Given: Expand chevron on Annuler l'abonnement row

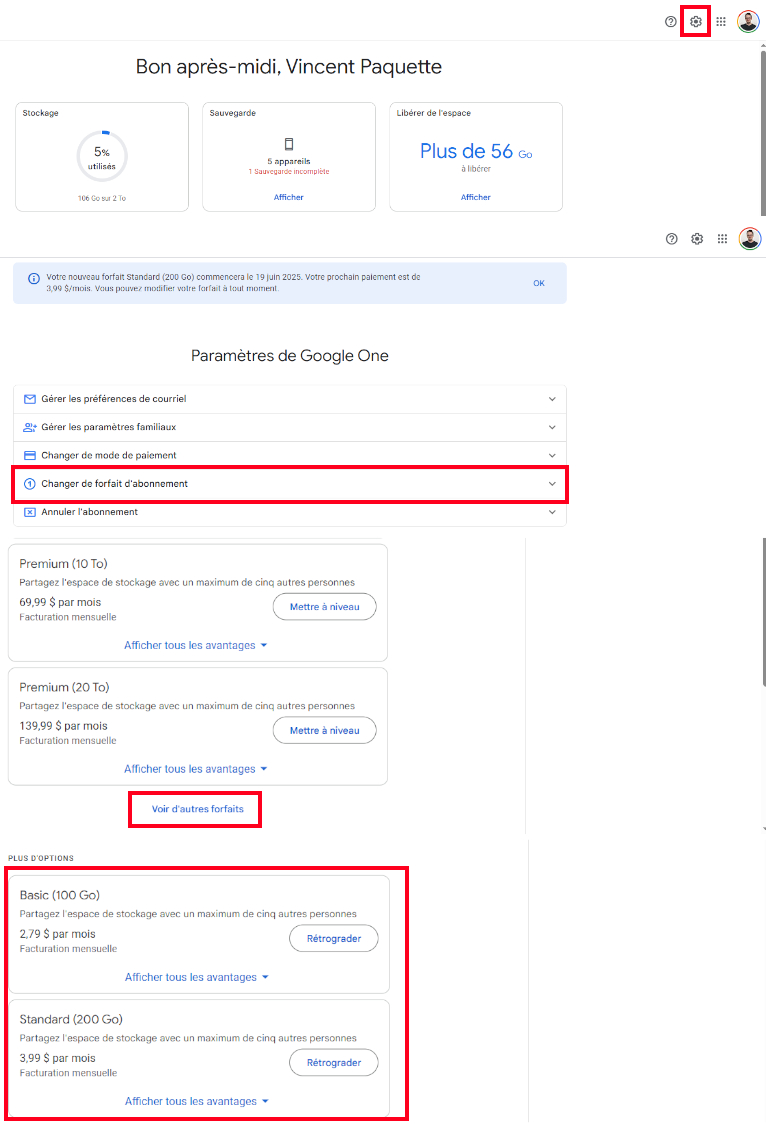Looking at the screenshot, I should [x=552, y=512].
